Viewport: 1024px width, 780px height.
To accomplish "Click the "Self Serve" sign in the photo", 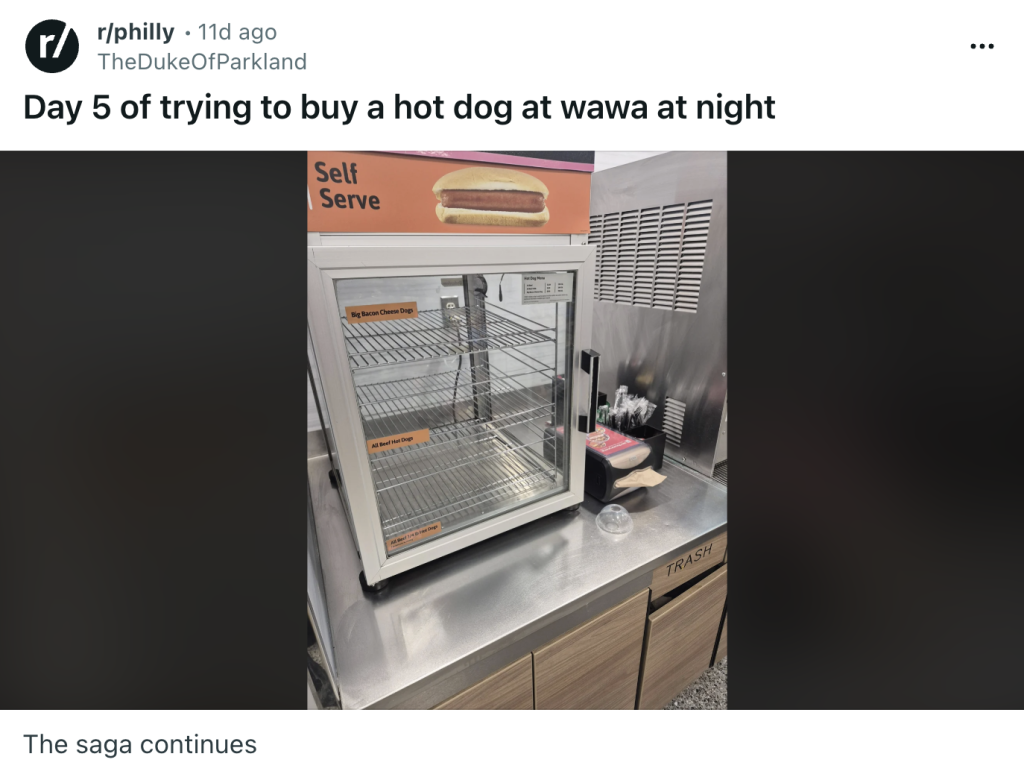I will [346, 186].
